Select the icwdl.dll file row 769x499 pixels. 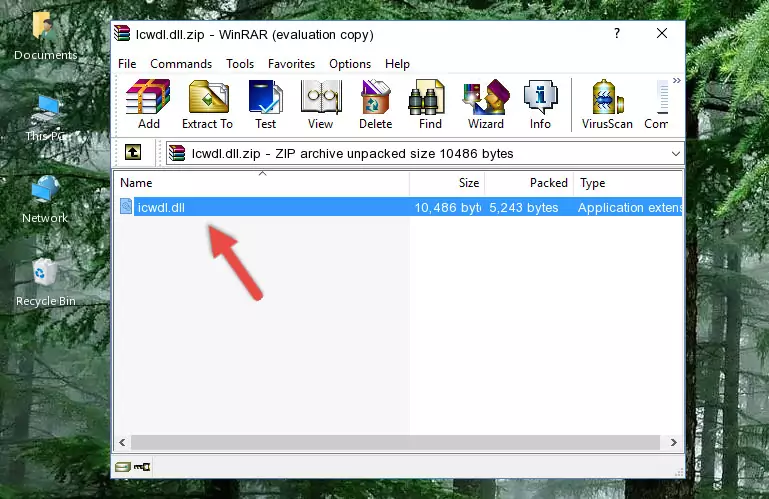[401, 207]
